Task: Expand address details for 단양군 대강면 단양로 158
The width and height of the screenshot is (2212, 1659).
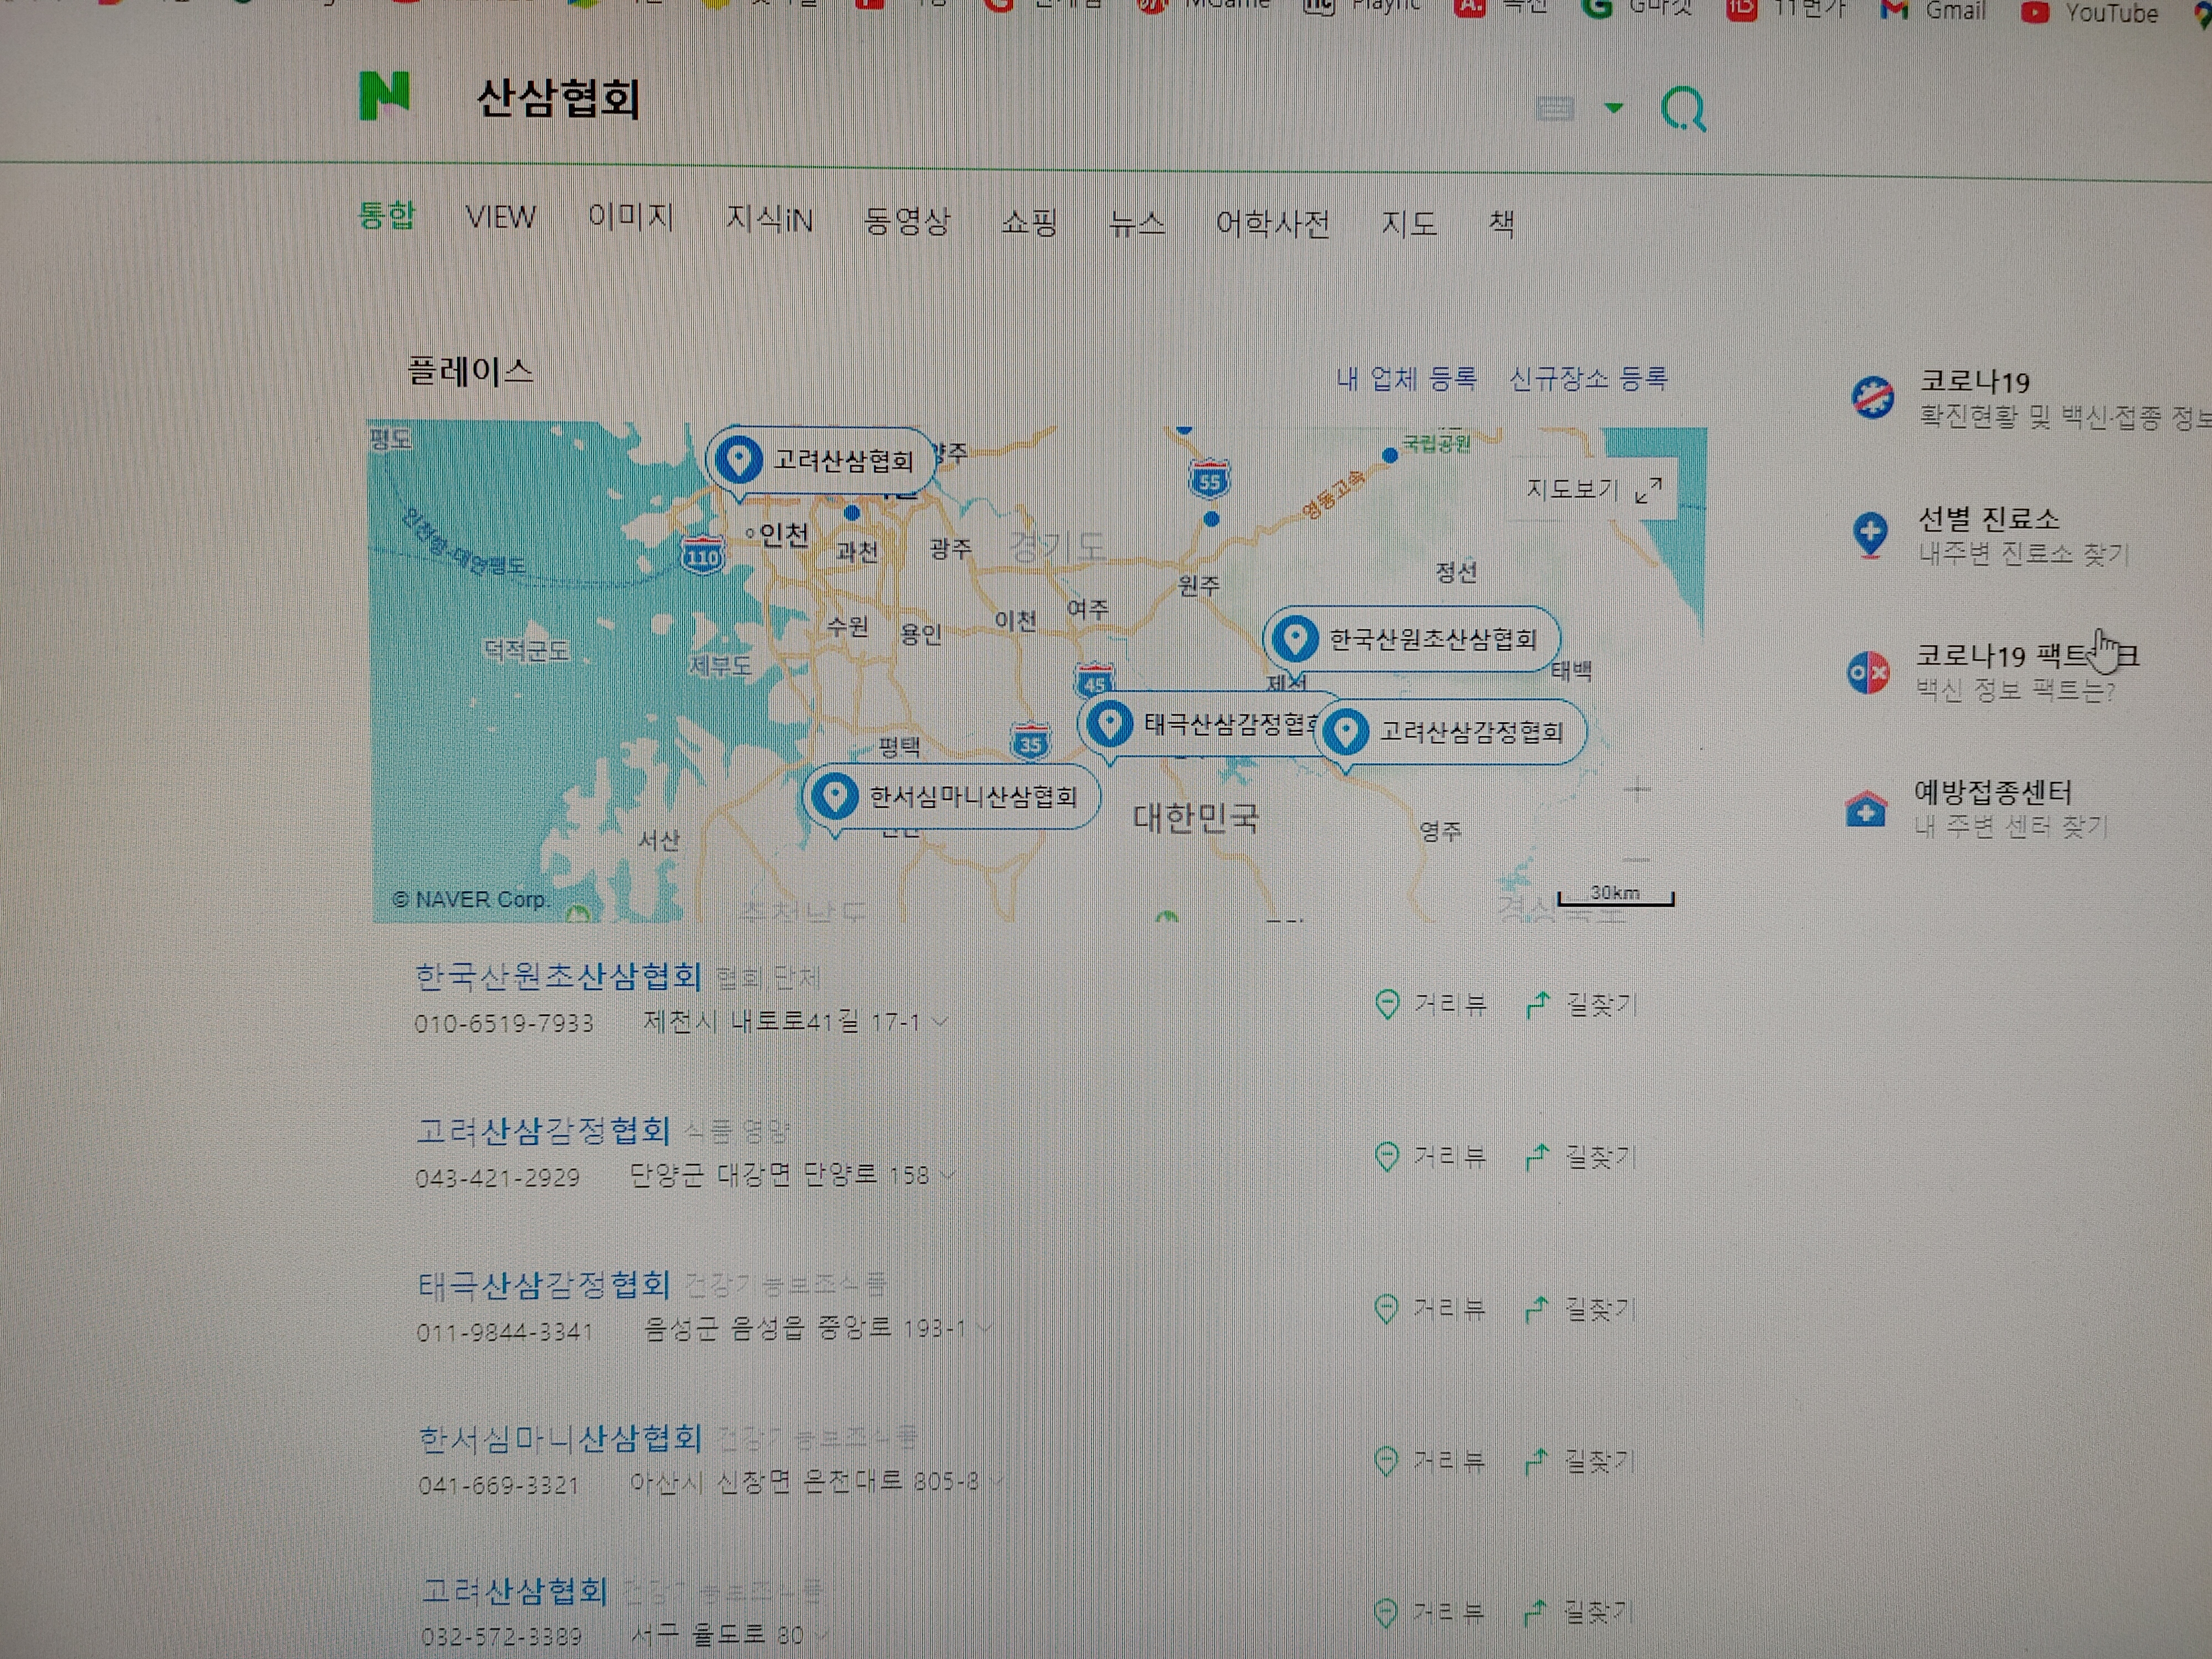Action: pos(947,1174)
